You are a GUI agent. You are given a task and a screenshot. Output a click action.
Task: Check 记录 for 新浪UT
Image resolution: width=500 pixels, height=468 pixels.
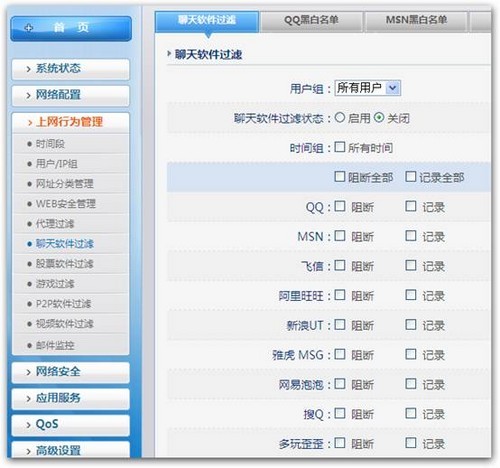point(411,325)
